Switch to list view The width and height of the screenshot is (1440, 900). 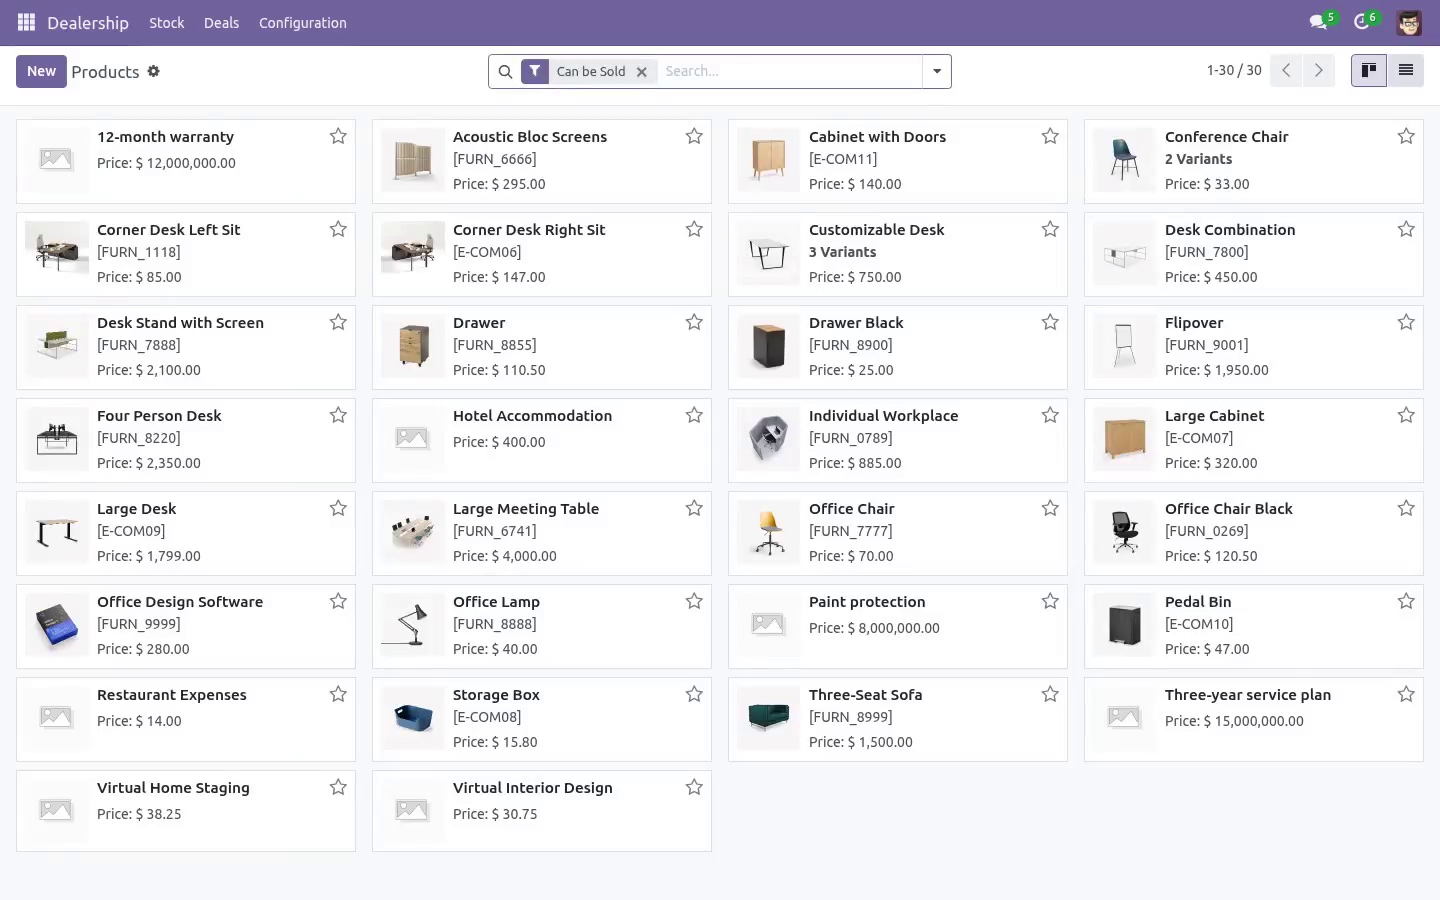click(x=1405, y=70)
